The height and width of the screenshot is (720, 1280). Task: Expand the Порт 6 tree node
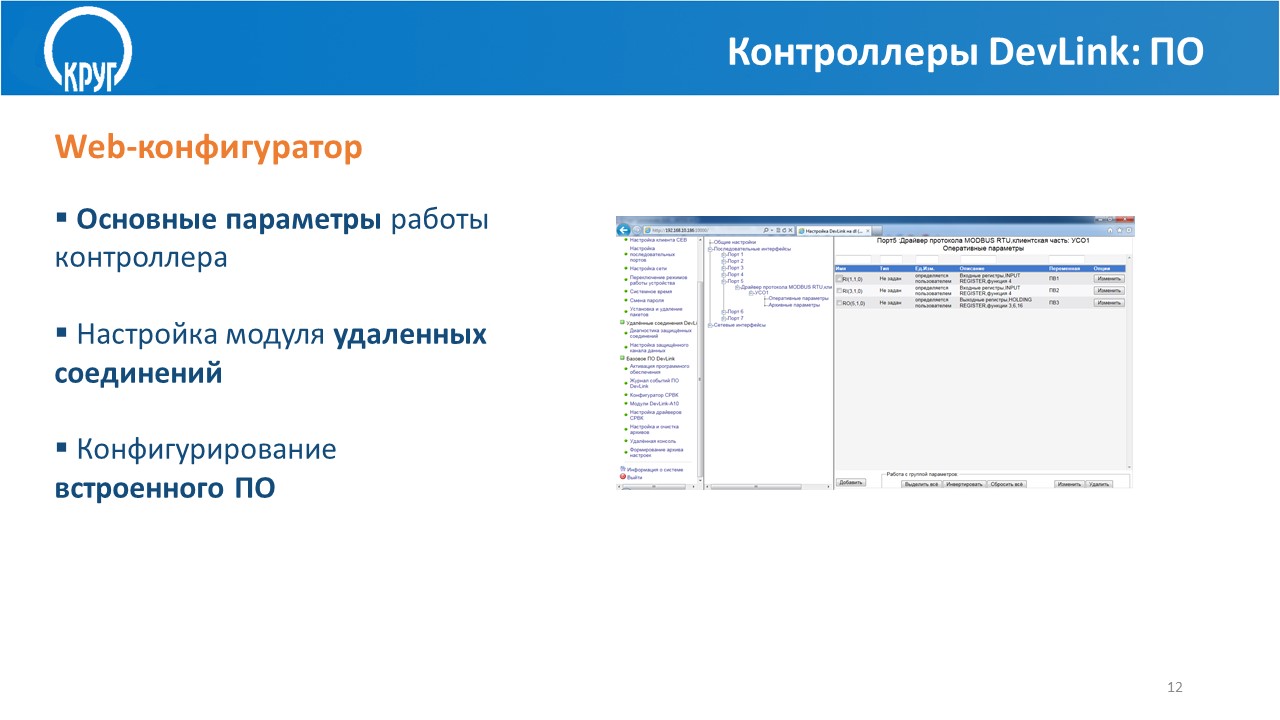[723, 312]
